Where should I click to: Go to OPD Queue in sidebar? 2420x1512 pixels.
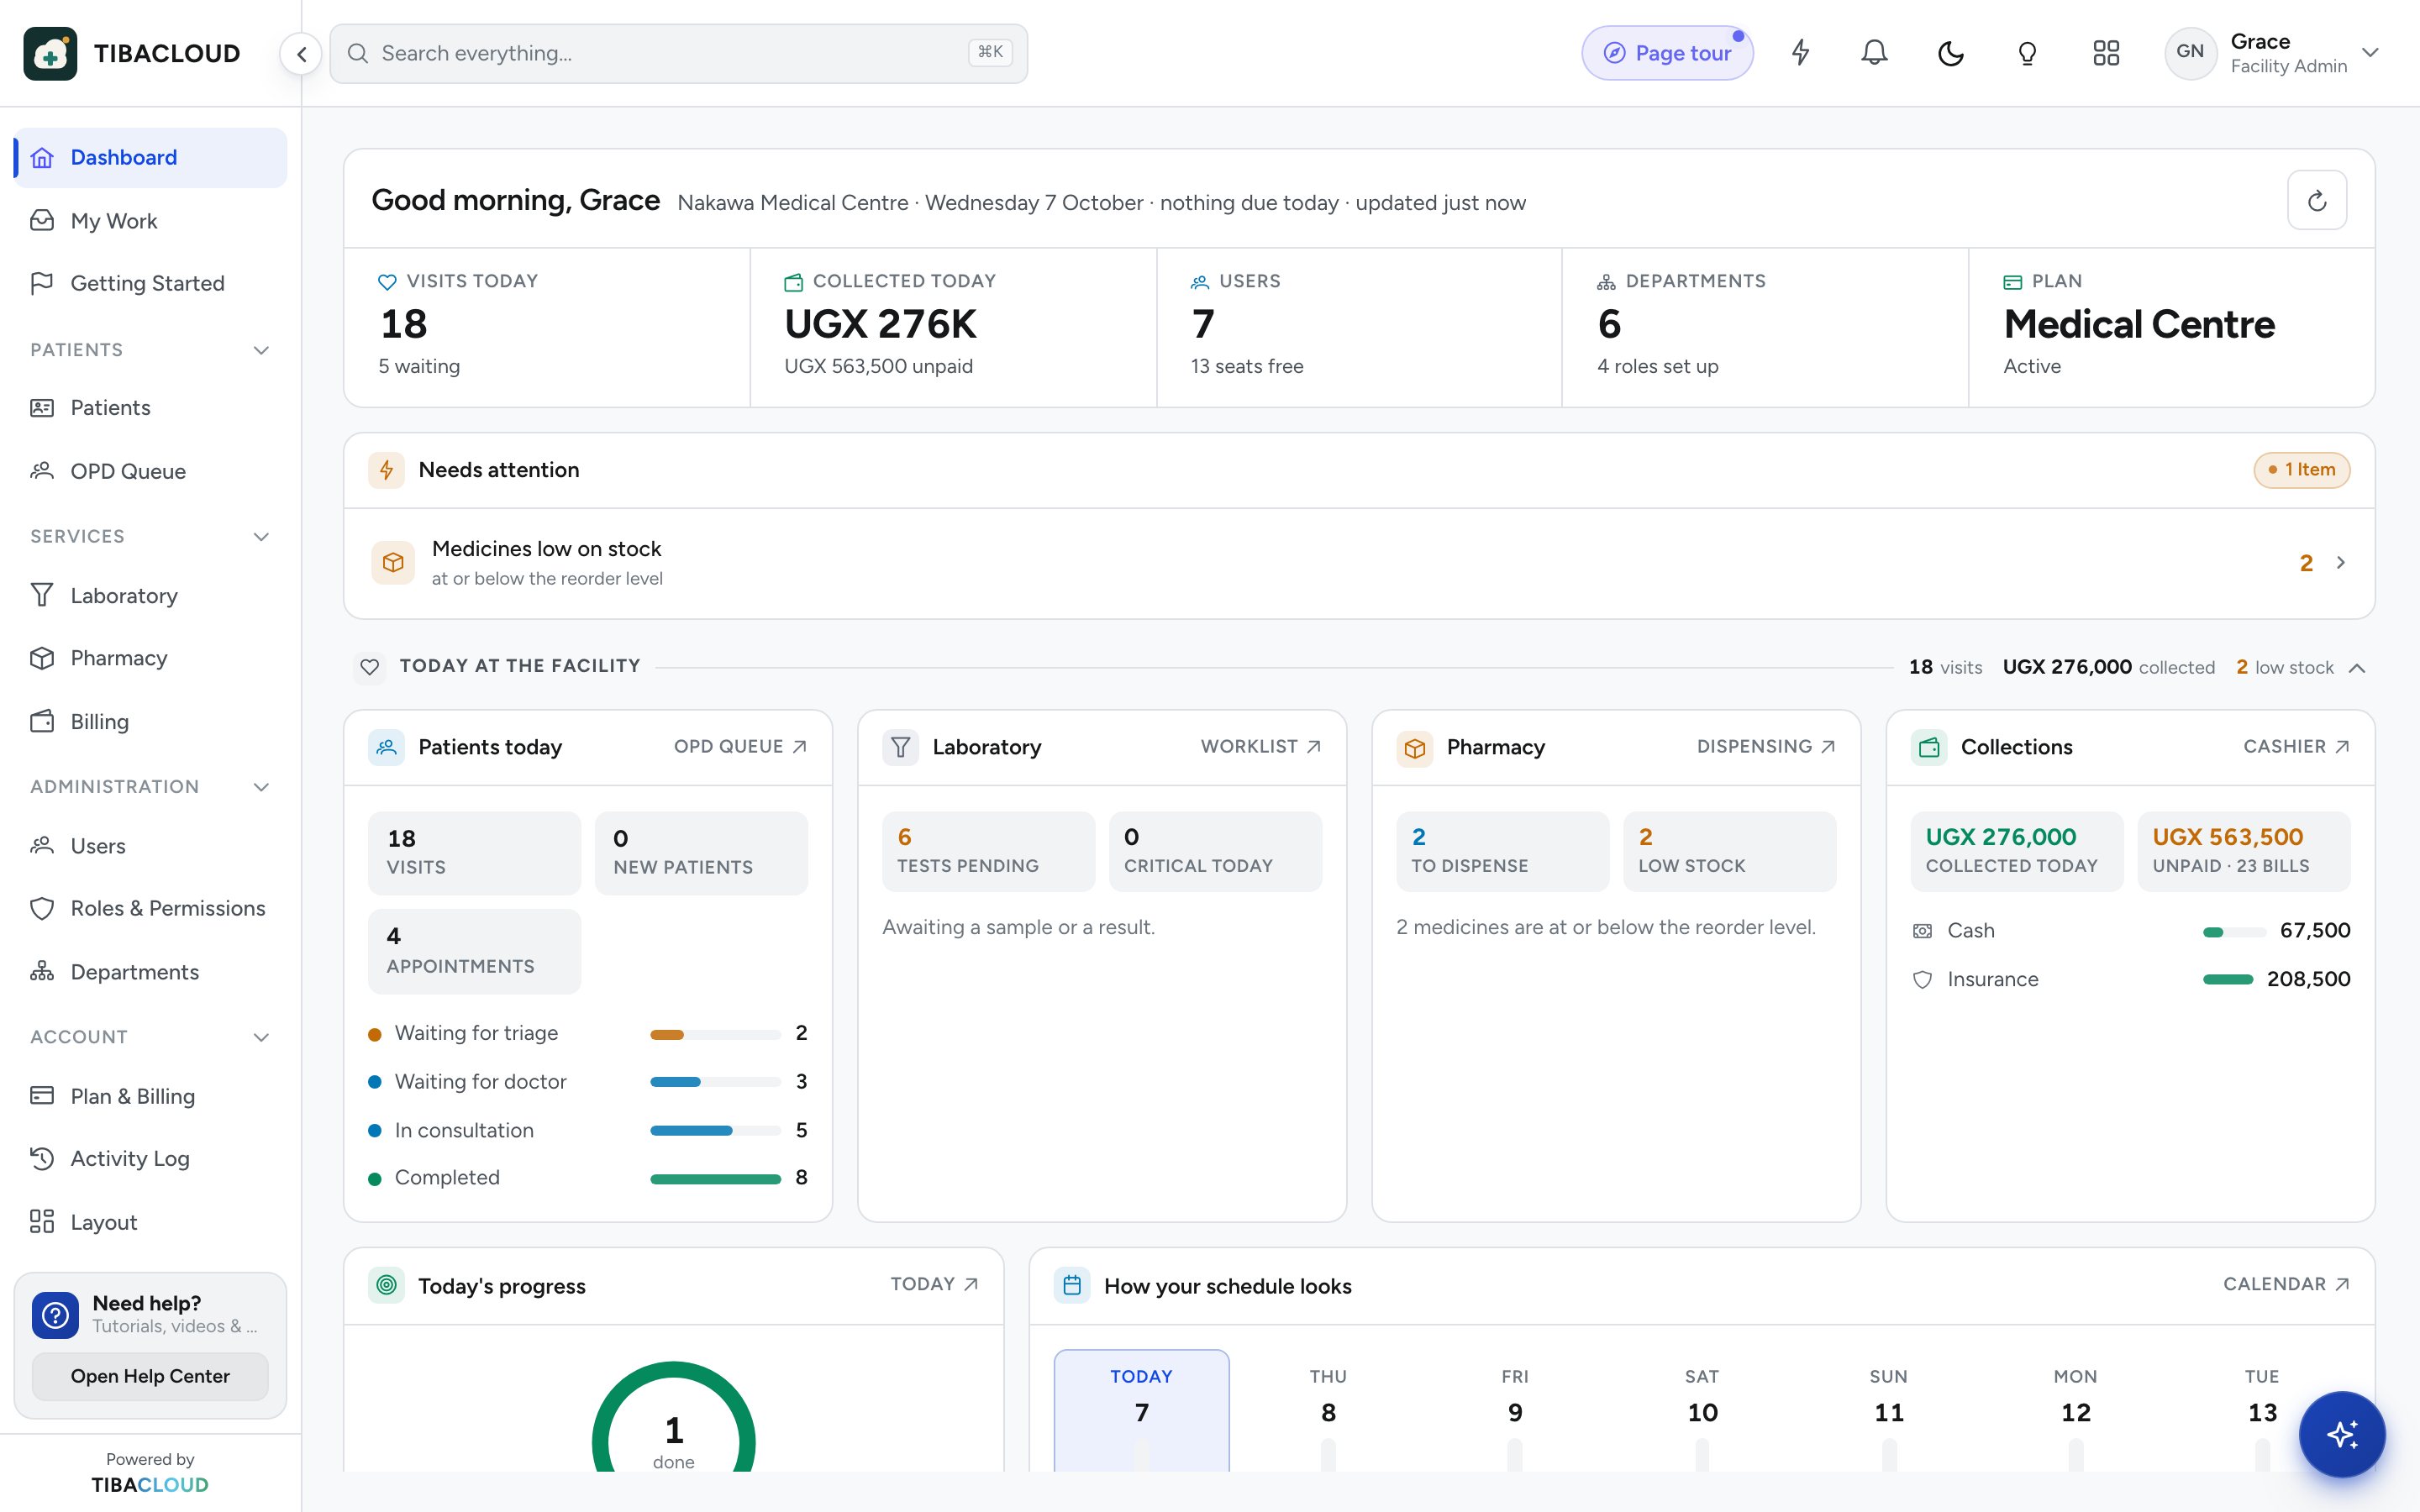click(150, 471)
